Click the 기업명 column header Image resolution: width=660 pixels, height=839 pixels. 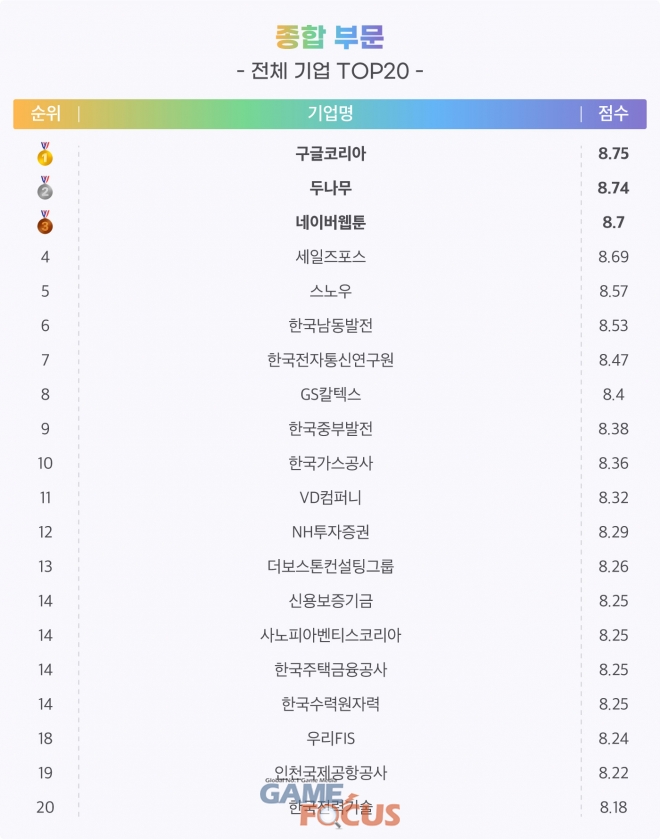pyautogui.click(x=330, y=114)
